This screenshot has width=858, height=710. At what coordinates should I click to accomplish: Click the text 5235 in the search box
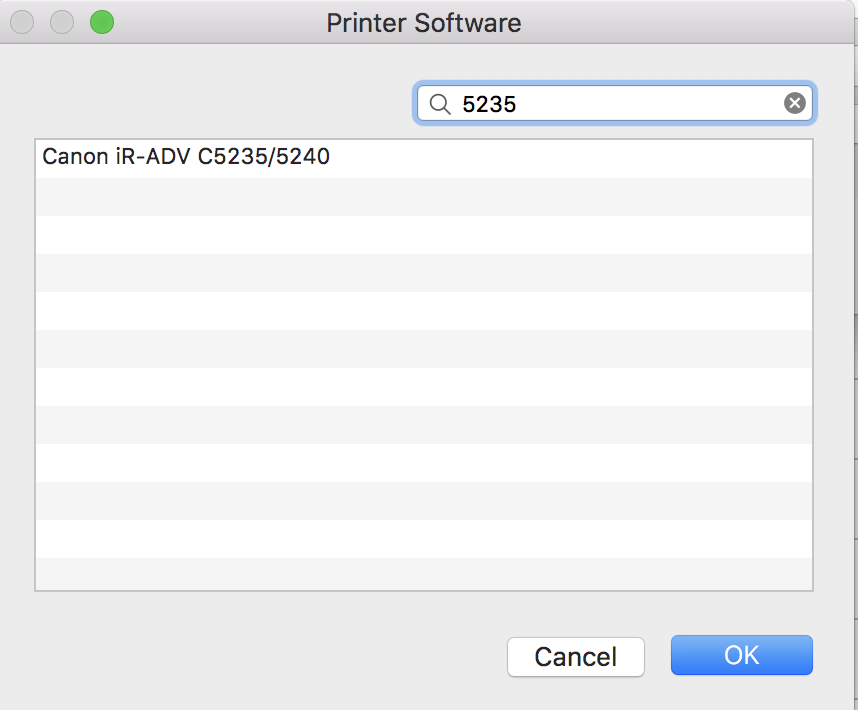pos(489,104)
